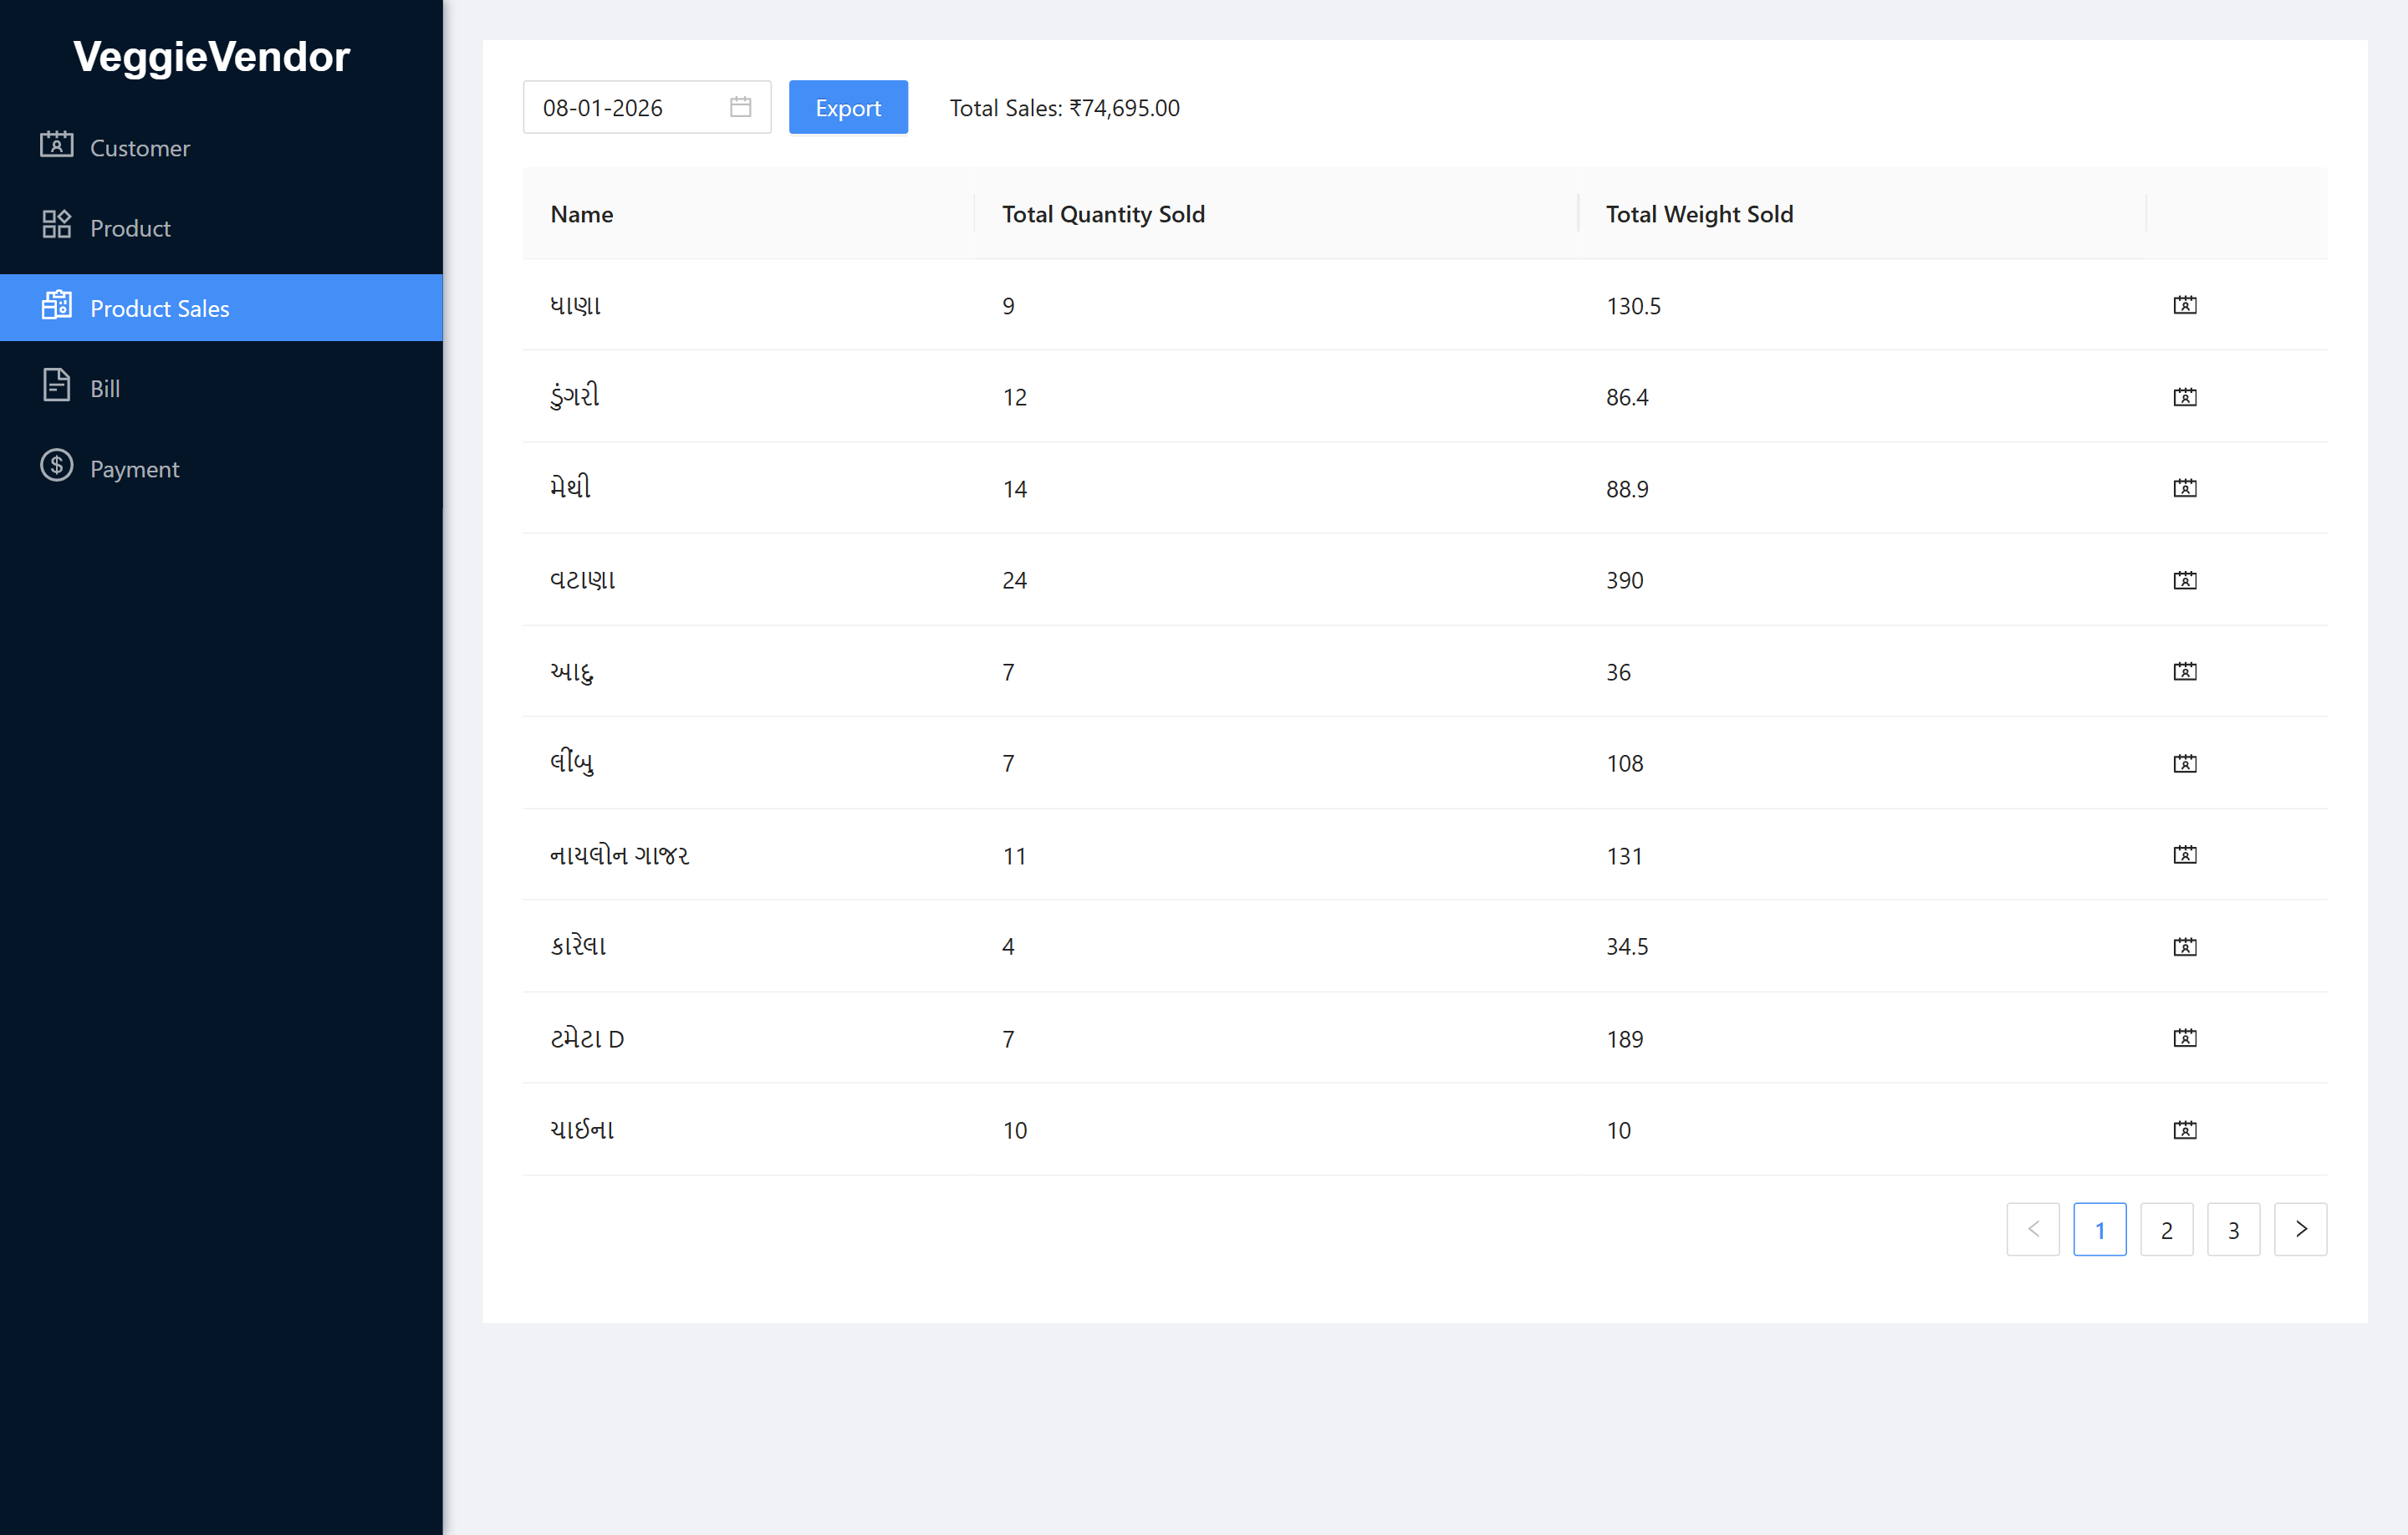Click the contacts icon in ચાઈના row
The image size is (2408, 1535).
point(2184,1130)
